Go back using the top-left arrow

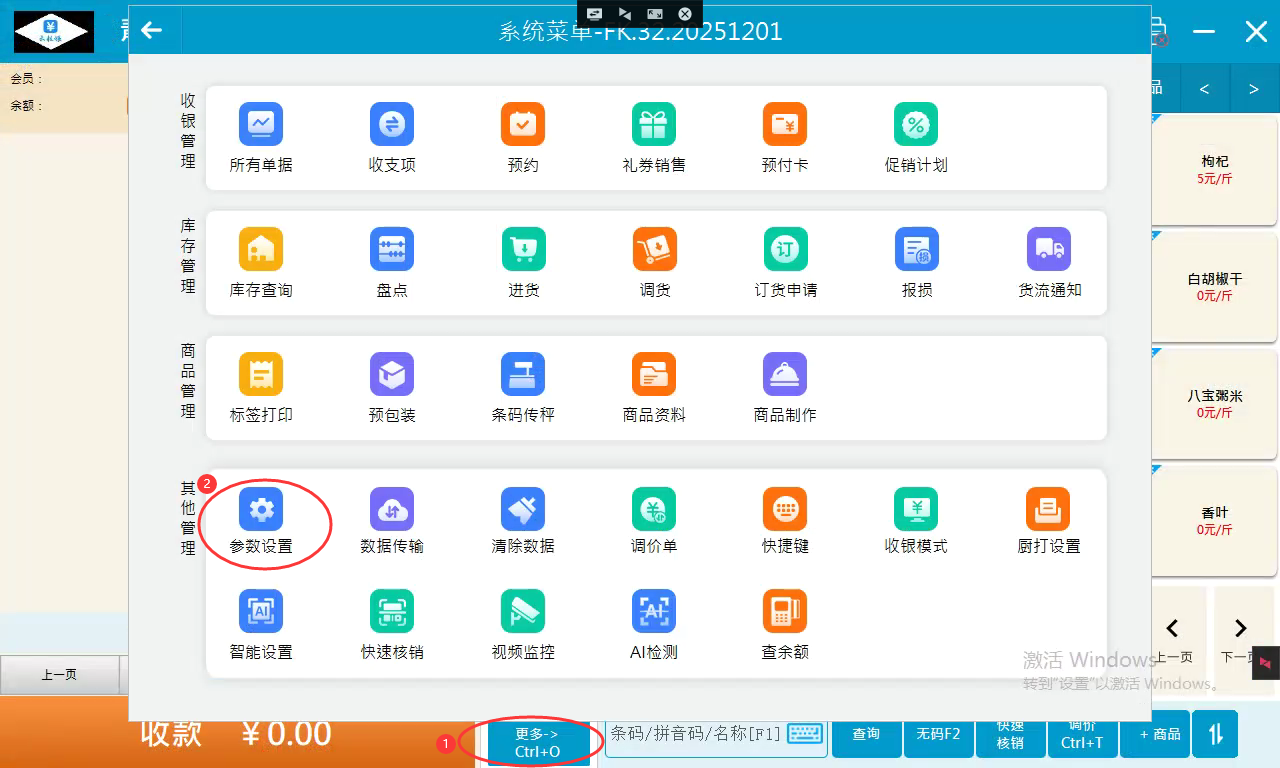[152, 31]
